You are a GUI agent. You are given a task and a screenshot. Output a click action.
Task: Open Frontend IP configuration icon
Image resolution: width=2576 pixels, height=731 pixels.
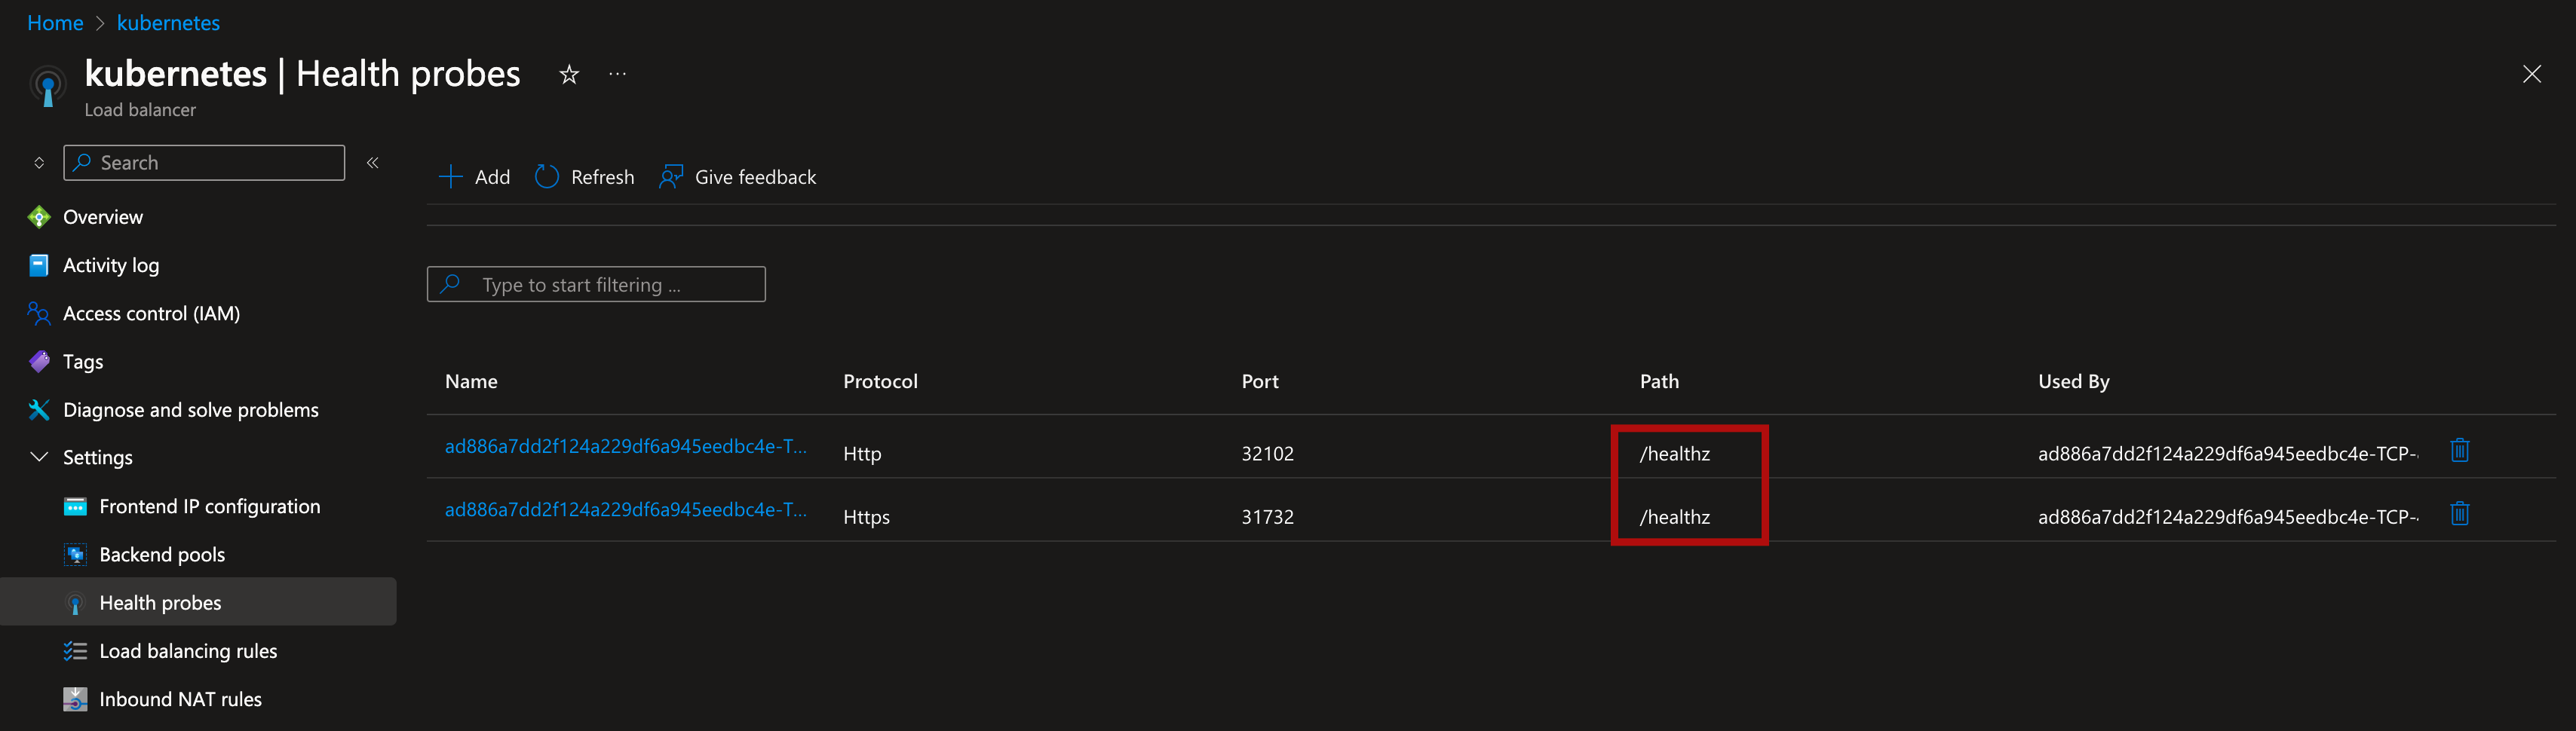coord(75,506)
